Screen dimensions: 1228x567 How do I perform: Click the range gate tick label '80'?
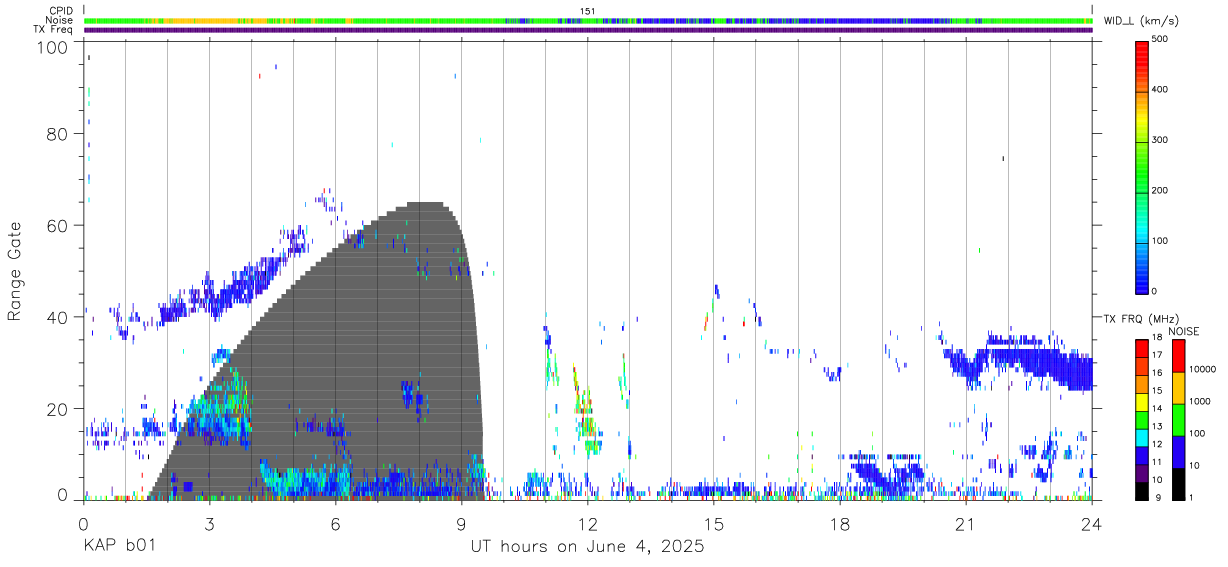pos(58,134)
